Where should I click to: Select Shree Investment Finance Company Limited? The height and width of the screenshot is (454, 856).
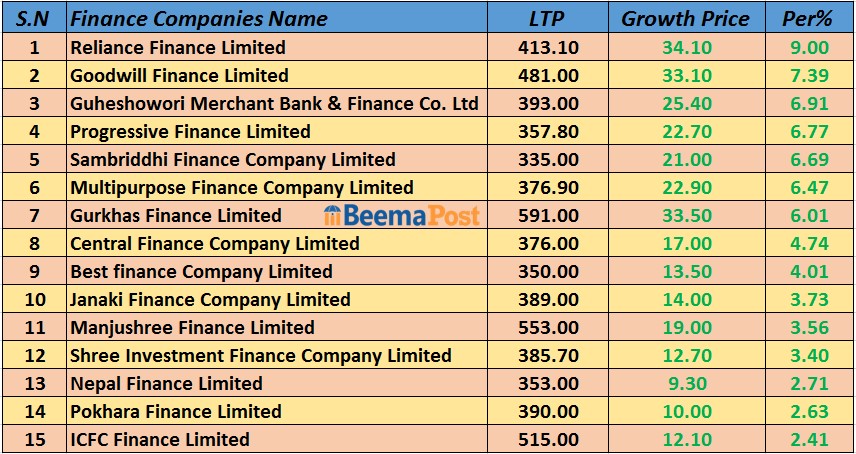pos(260,355)
